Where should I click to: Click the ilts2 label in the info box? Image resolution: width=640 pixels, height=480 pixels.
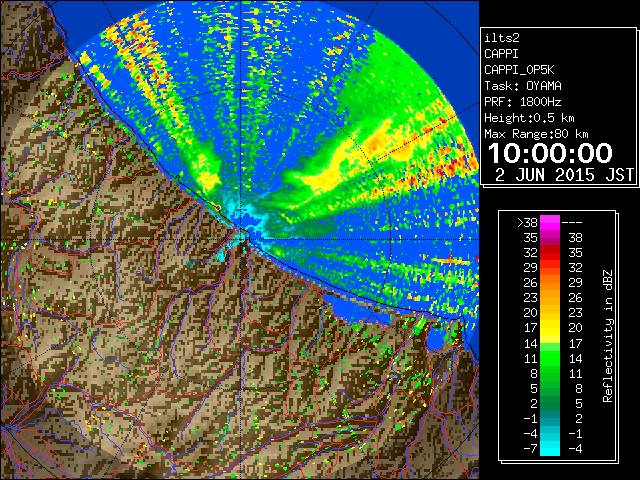point(502,38)
